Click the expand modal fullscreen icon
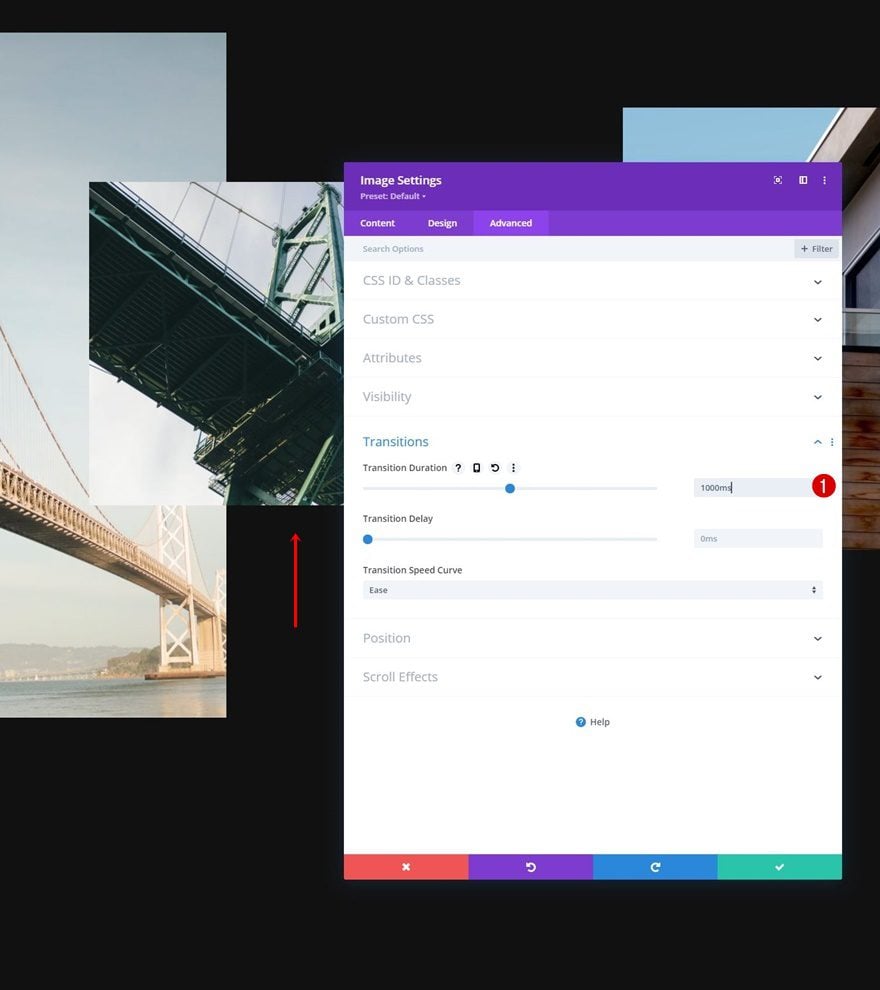 point(778,180)
